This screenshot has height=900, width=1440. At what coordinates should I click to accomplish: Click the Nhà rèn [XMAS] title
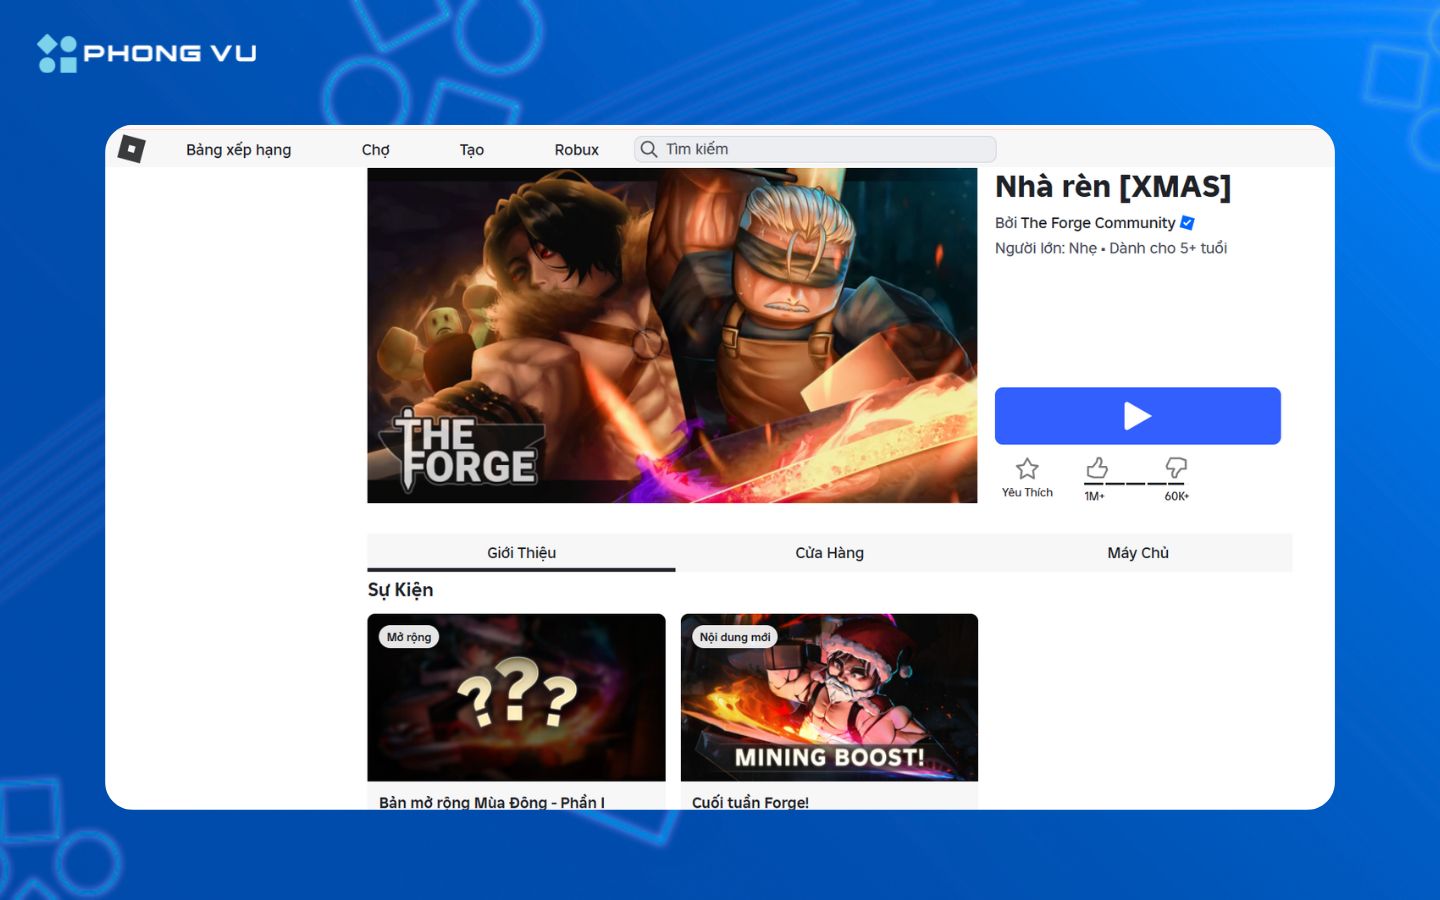click(1113, 187)
